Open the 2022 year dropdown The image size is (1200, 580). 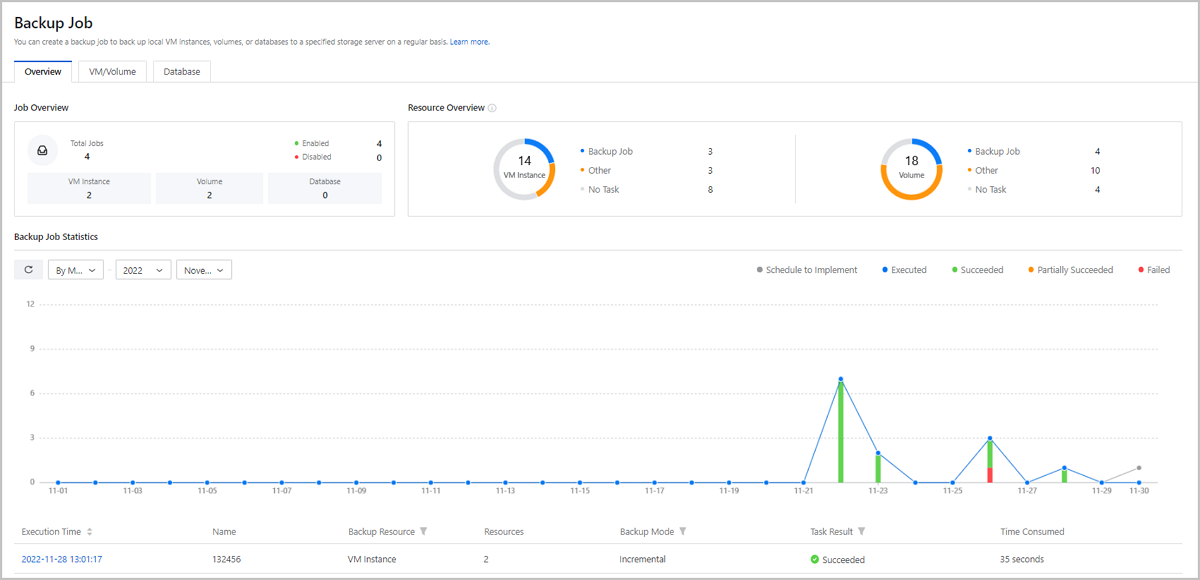[x=143, y=270]
